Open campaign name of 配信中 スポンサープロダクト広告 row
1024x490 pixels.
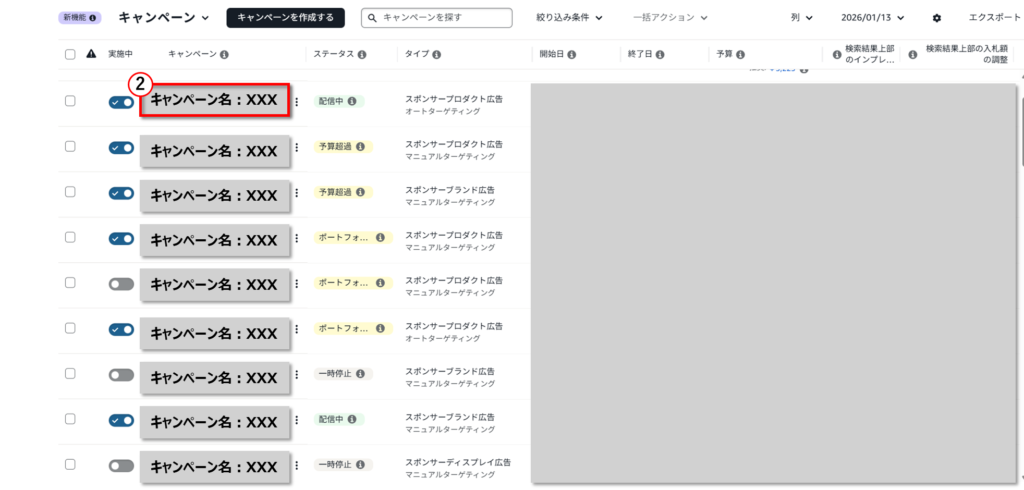coord(214,101)
